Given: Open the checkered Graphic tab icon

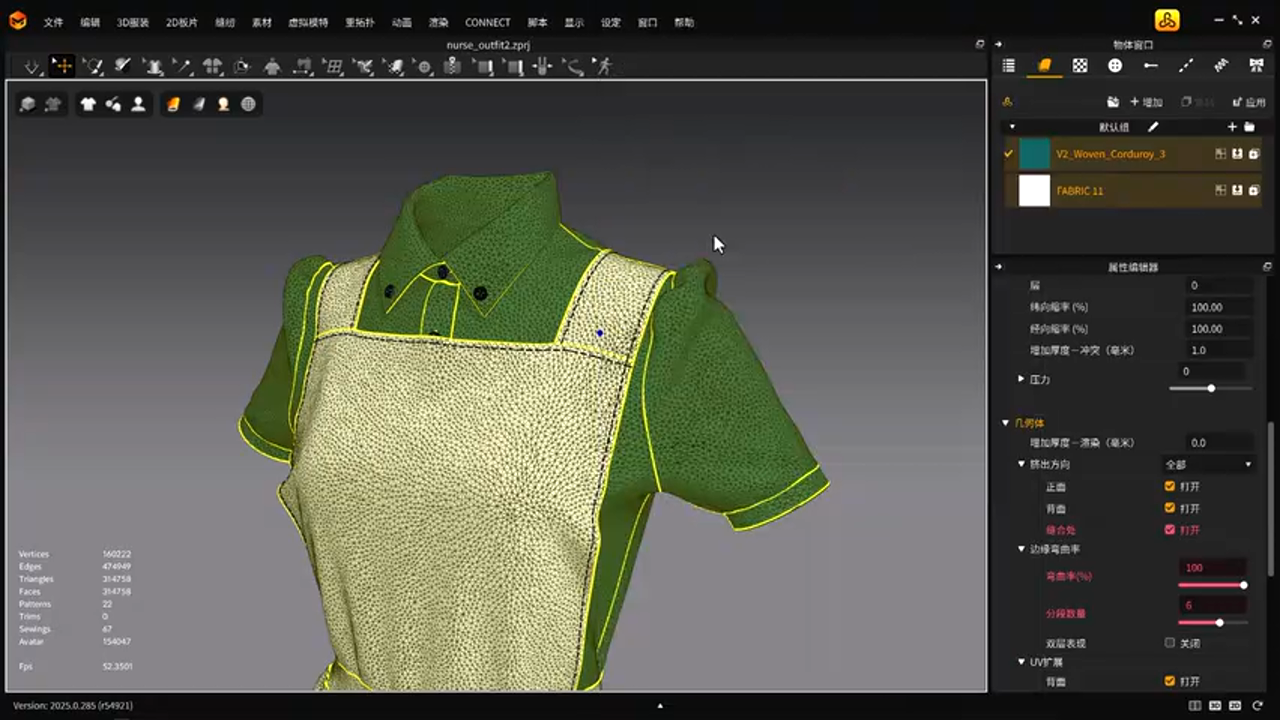Looking at the screenshot, I should (x=1080, y=66).
